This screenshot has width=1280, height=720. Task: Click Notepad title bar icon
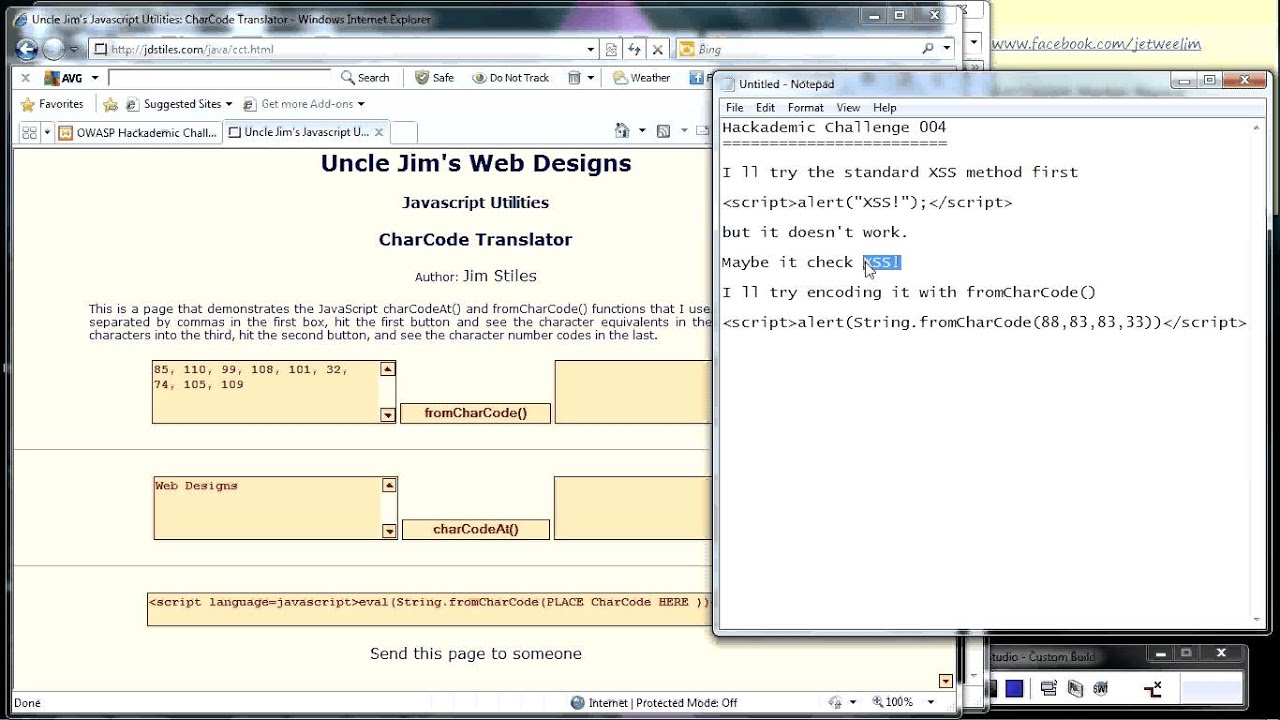coord(727,84)
